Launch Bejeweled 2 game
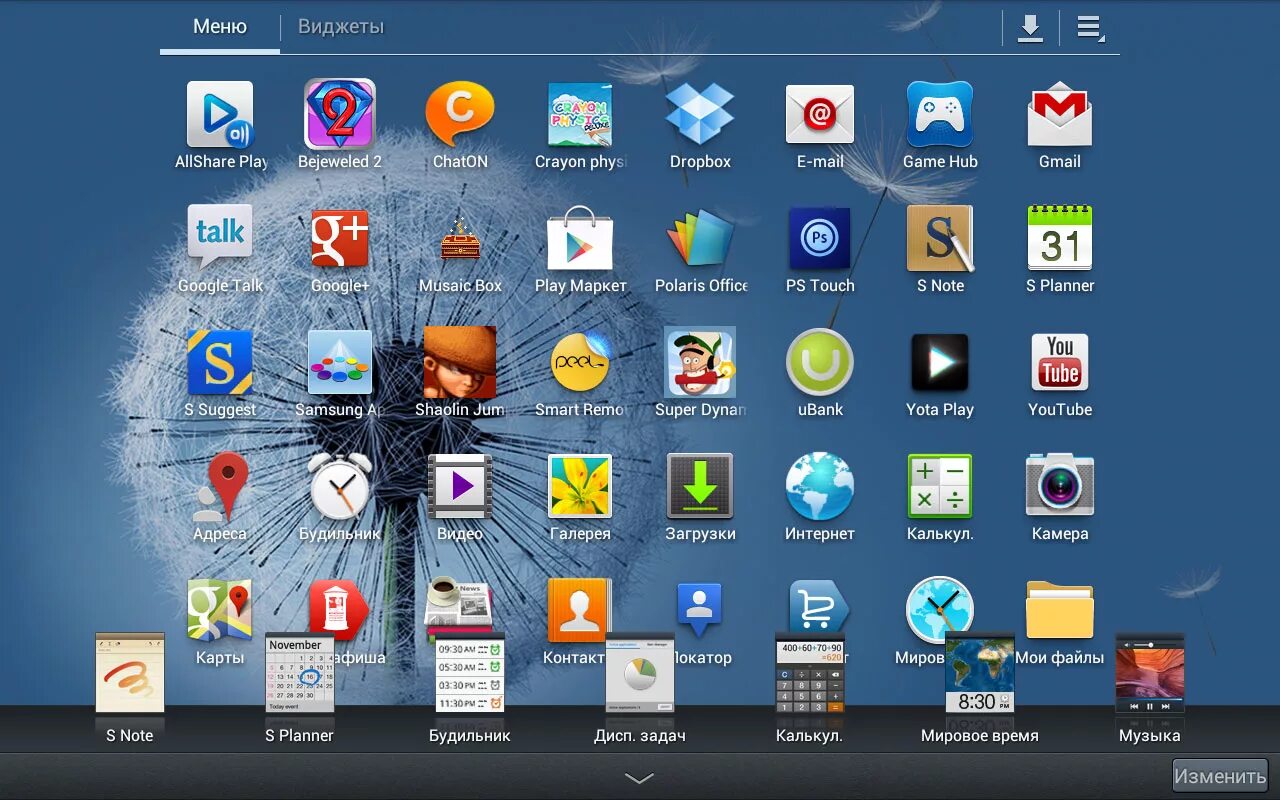Image resolution: width=1280 pixels, height=800 pixels. point(340,114)
